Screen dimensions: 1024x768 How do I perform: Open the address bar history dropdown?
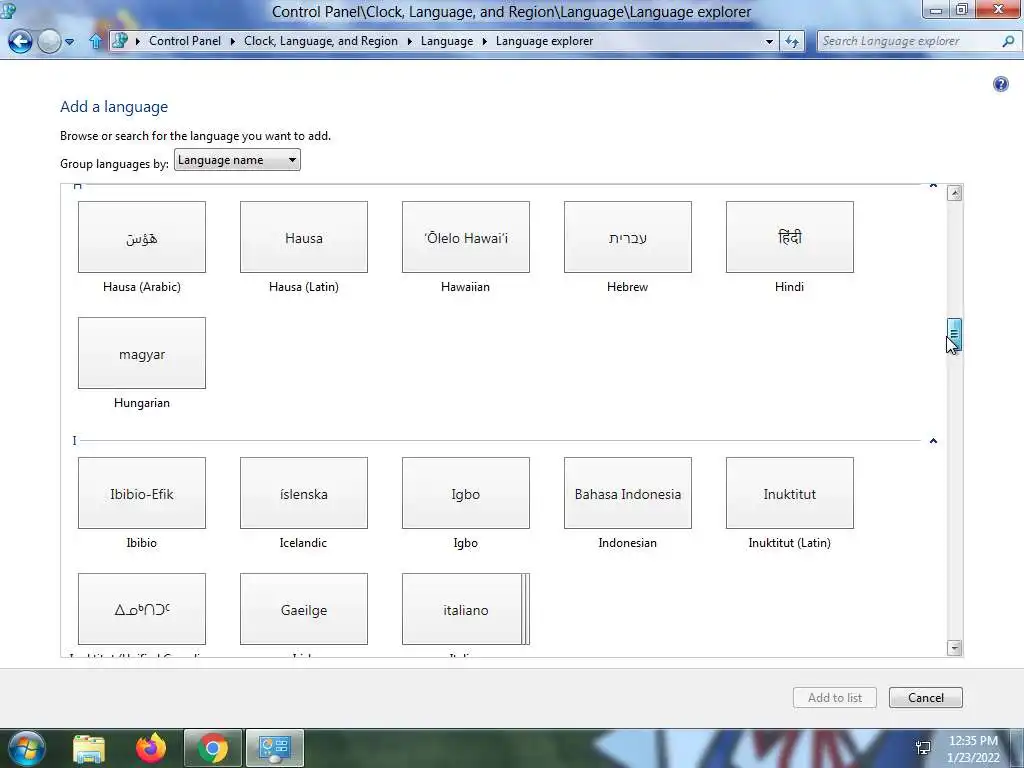769,41
